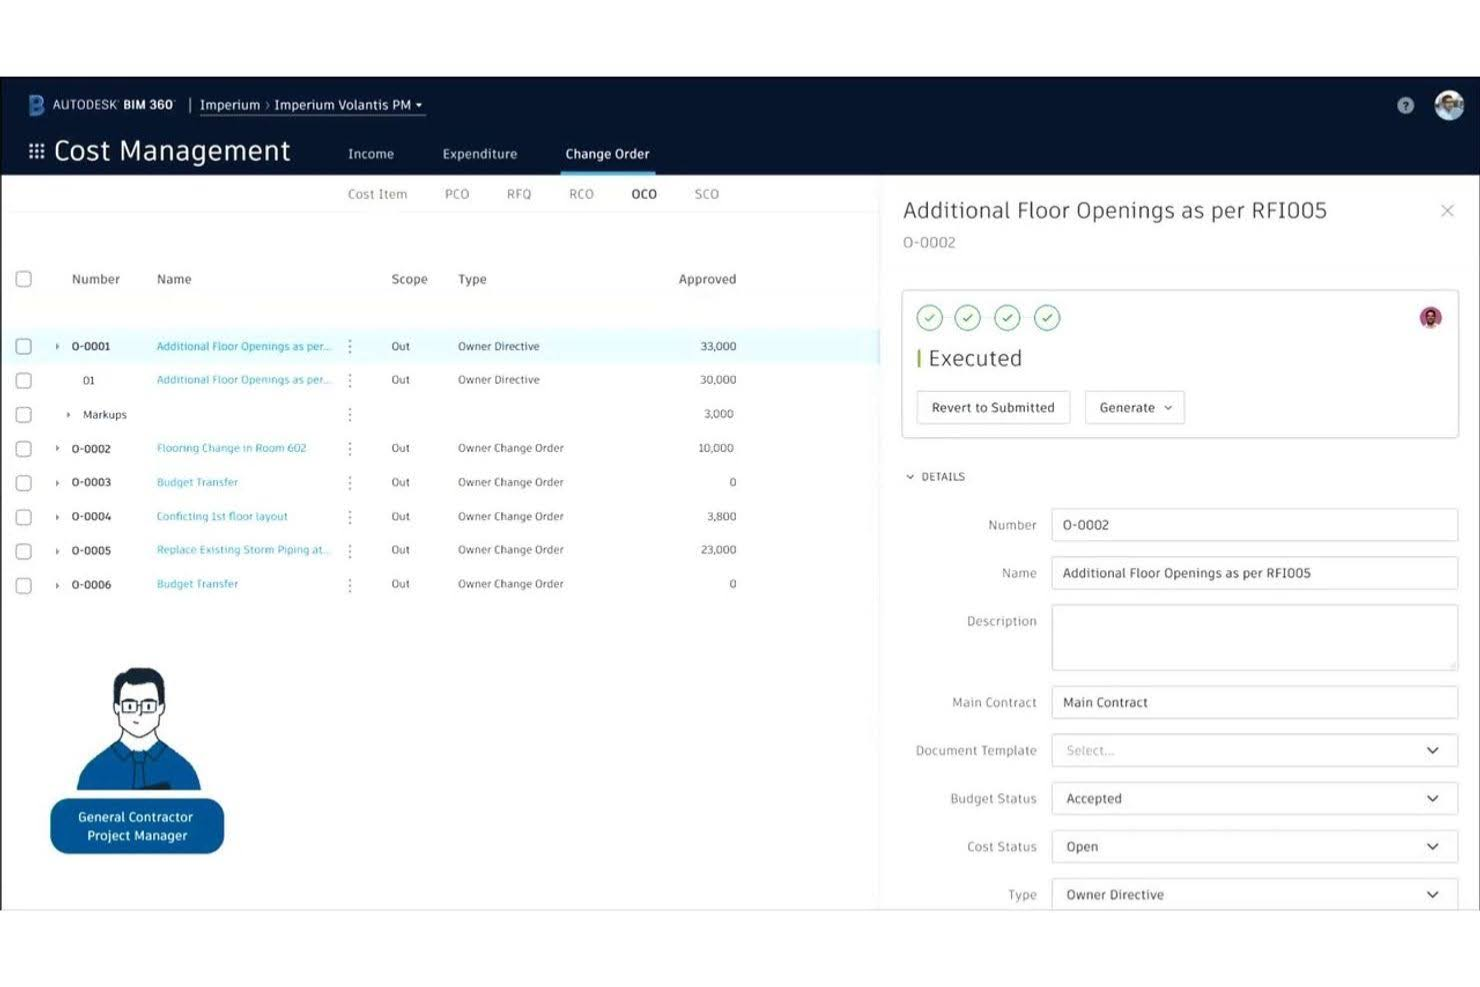Switch to the Income tab
This screenshot has width=1480, height=987.
[x=370, y=153]
